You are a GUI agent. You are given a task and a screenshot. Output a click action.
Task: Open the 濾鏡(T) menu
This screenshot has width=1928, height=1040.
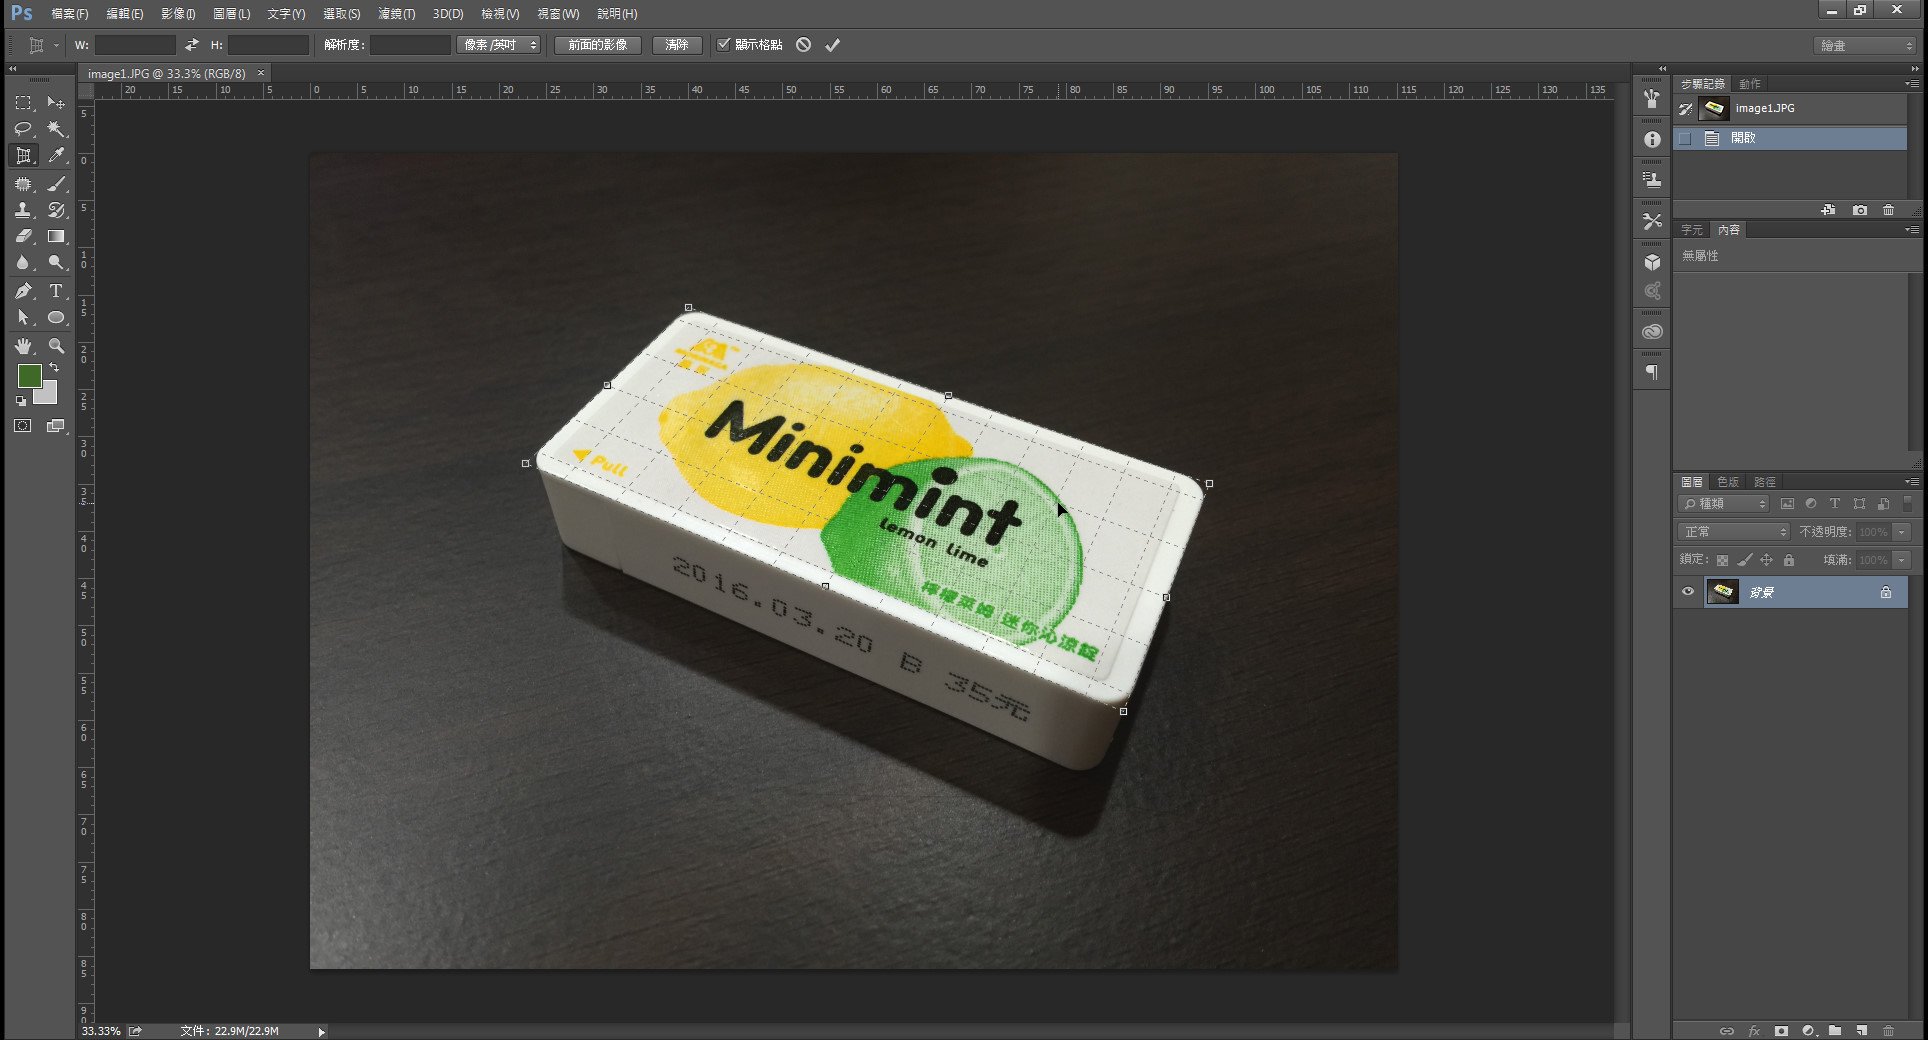pyautogui.click(x=397, y=14)
